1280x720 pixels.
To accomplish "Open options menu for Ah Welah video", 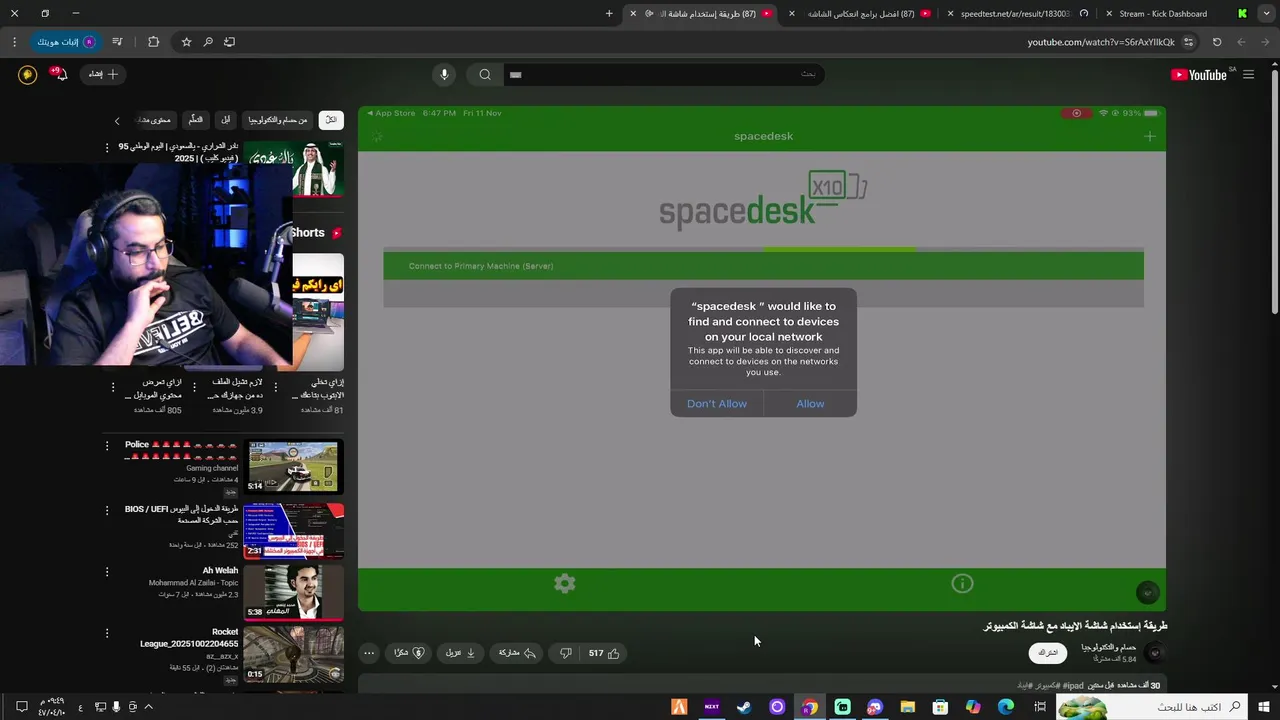I will [107, 572].
